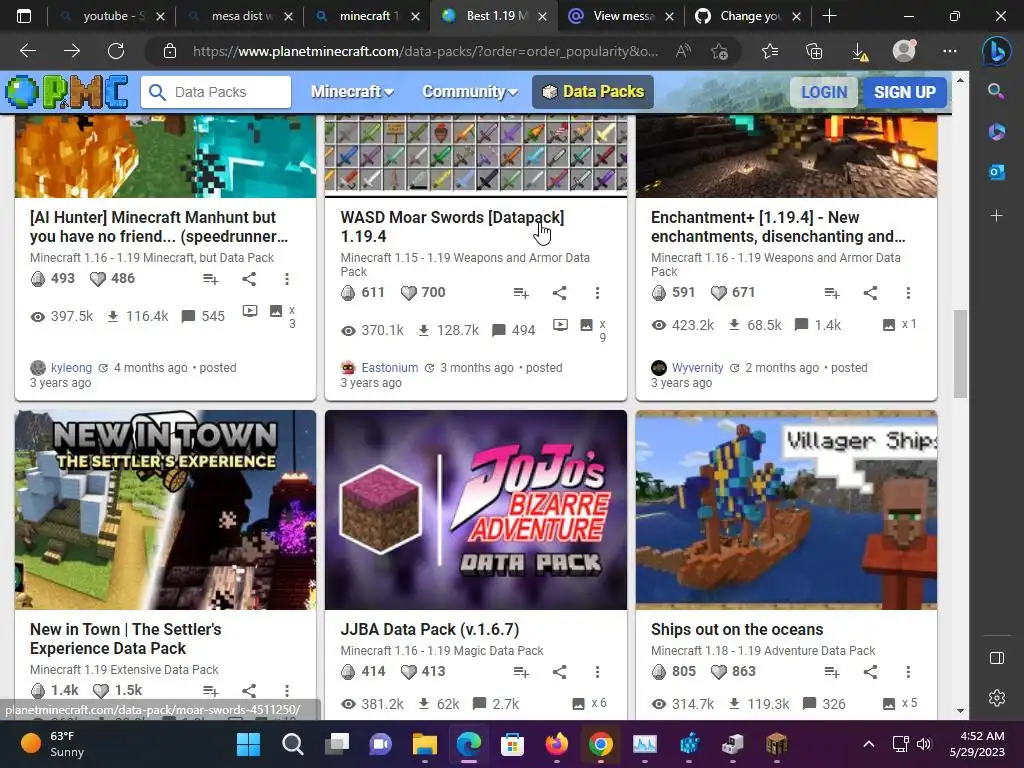Expand the Community dropdown menu
Image resolution: width=1024 pixels, height=768 pixels.
pos(470,92)
